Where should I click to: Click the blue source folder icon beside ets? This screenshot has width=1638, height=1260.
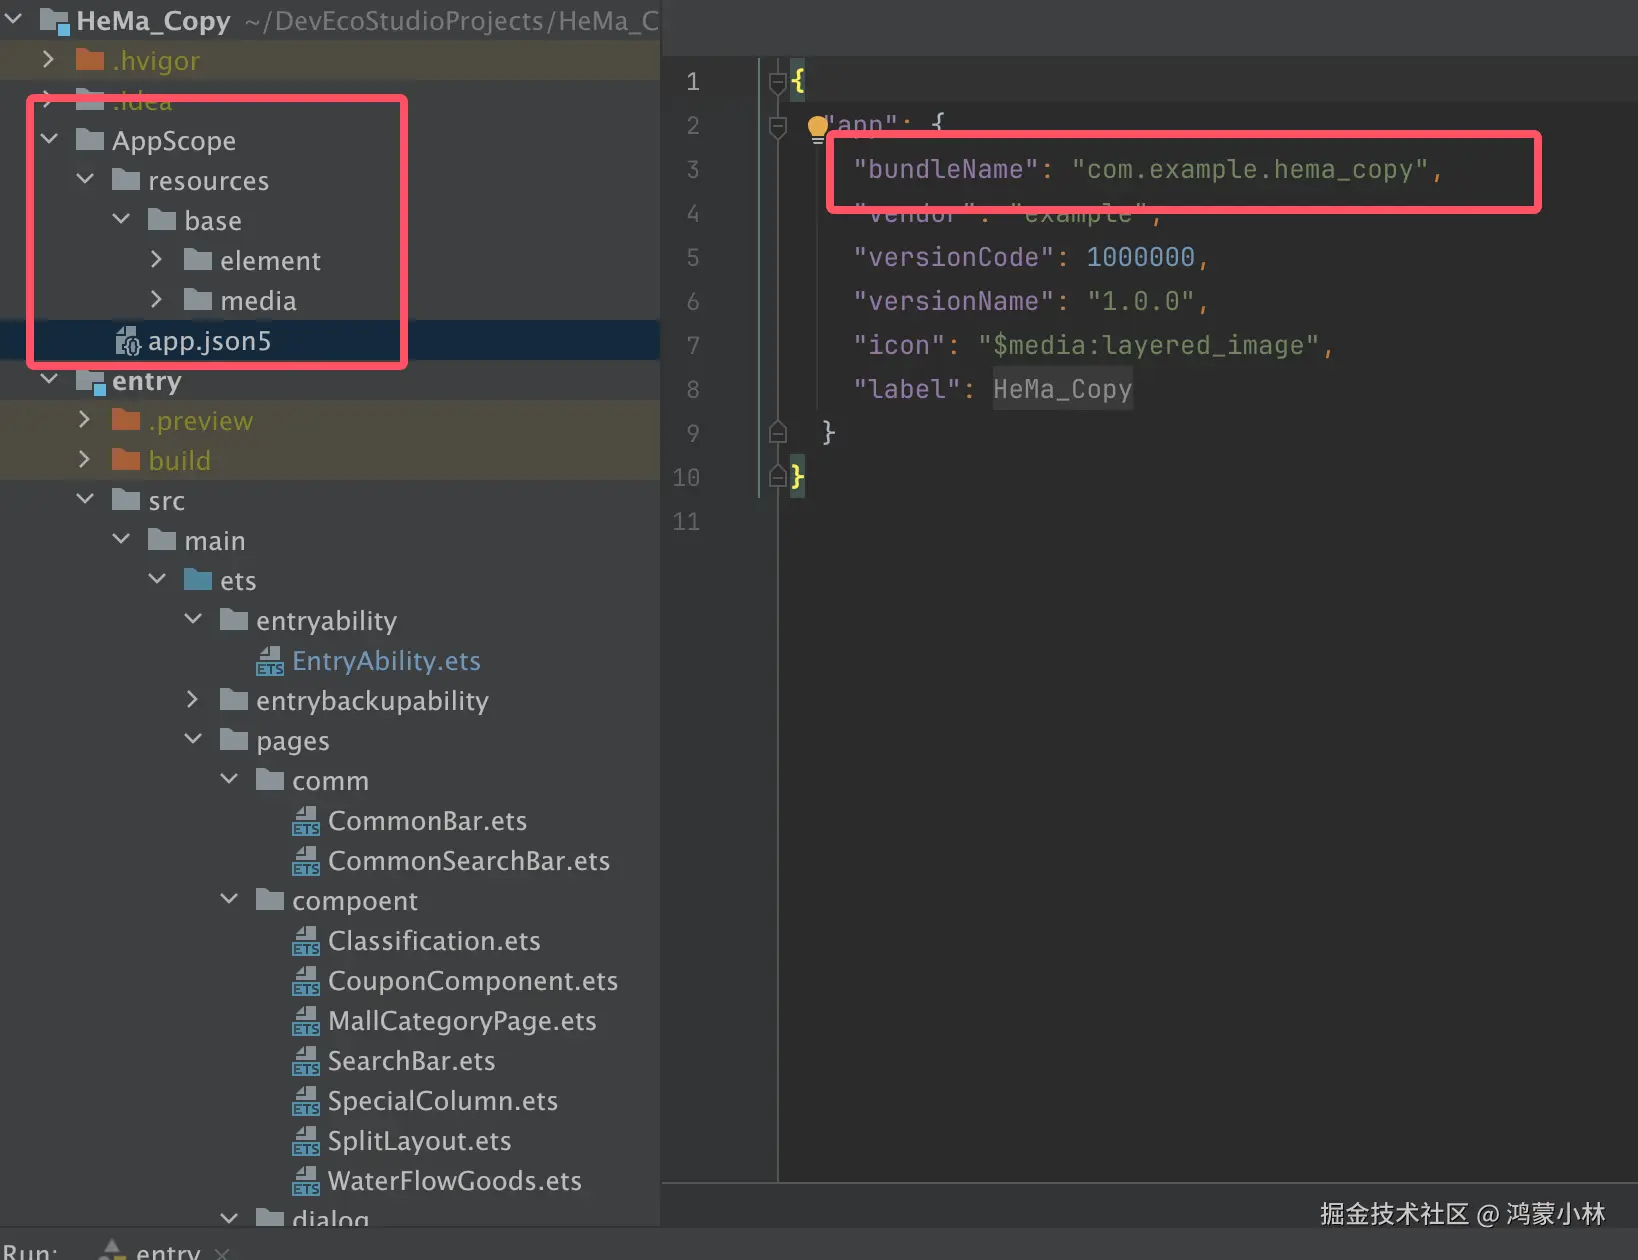click(198, 580)
